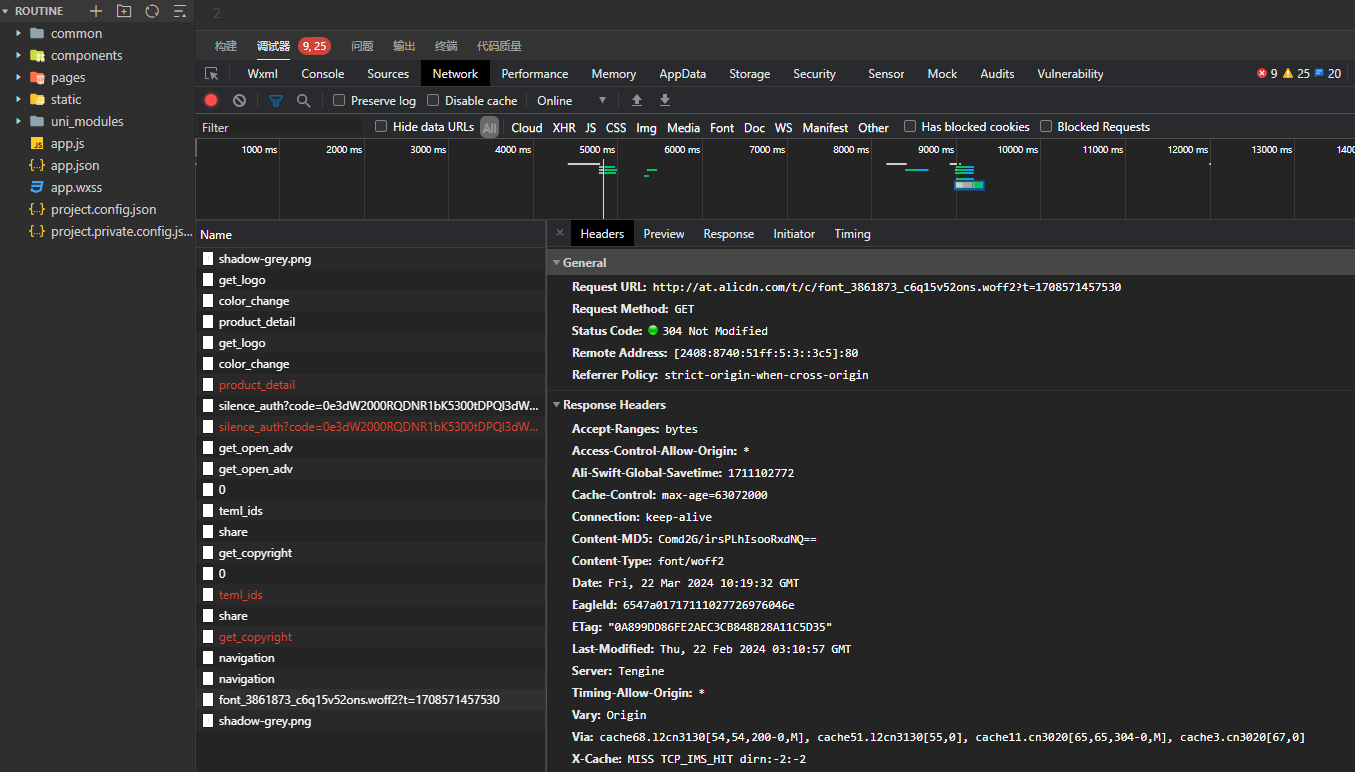The image size is (1355, 772).
Task: Click the new file plus icon
Action: (96, 11)
